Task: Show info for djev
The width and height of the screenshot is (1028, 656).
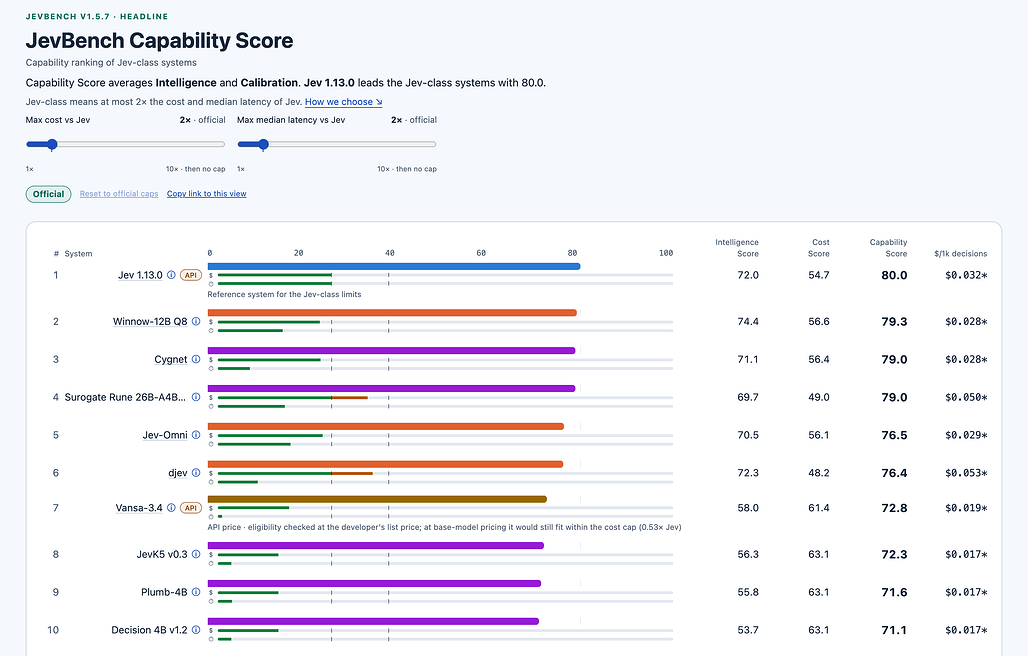Action: point(195,473)
